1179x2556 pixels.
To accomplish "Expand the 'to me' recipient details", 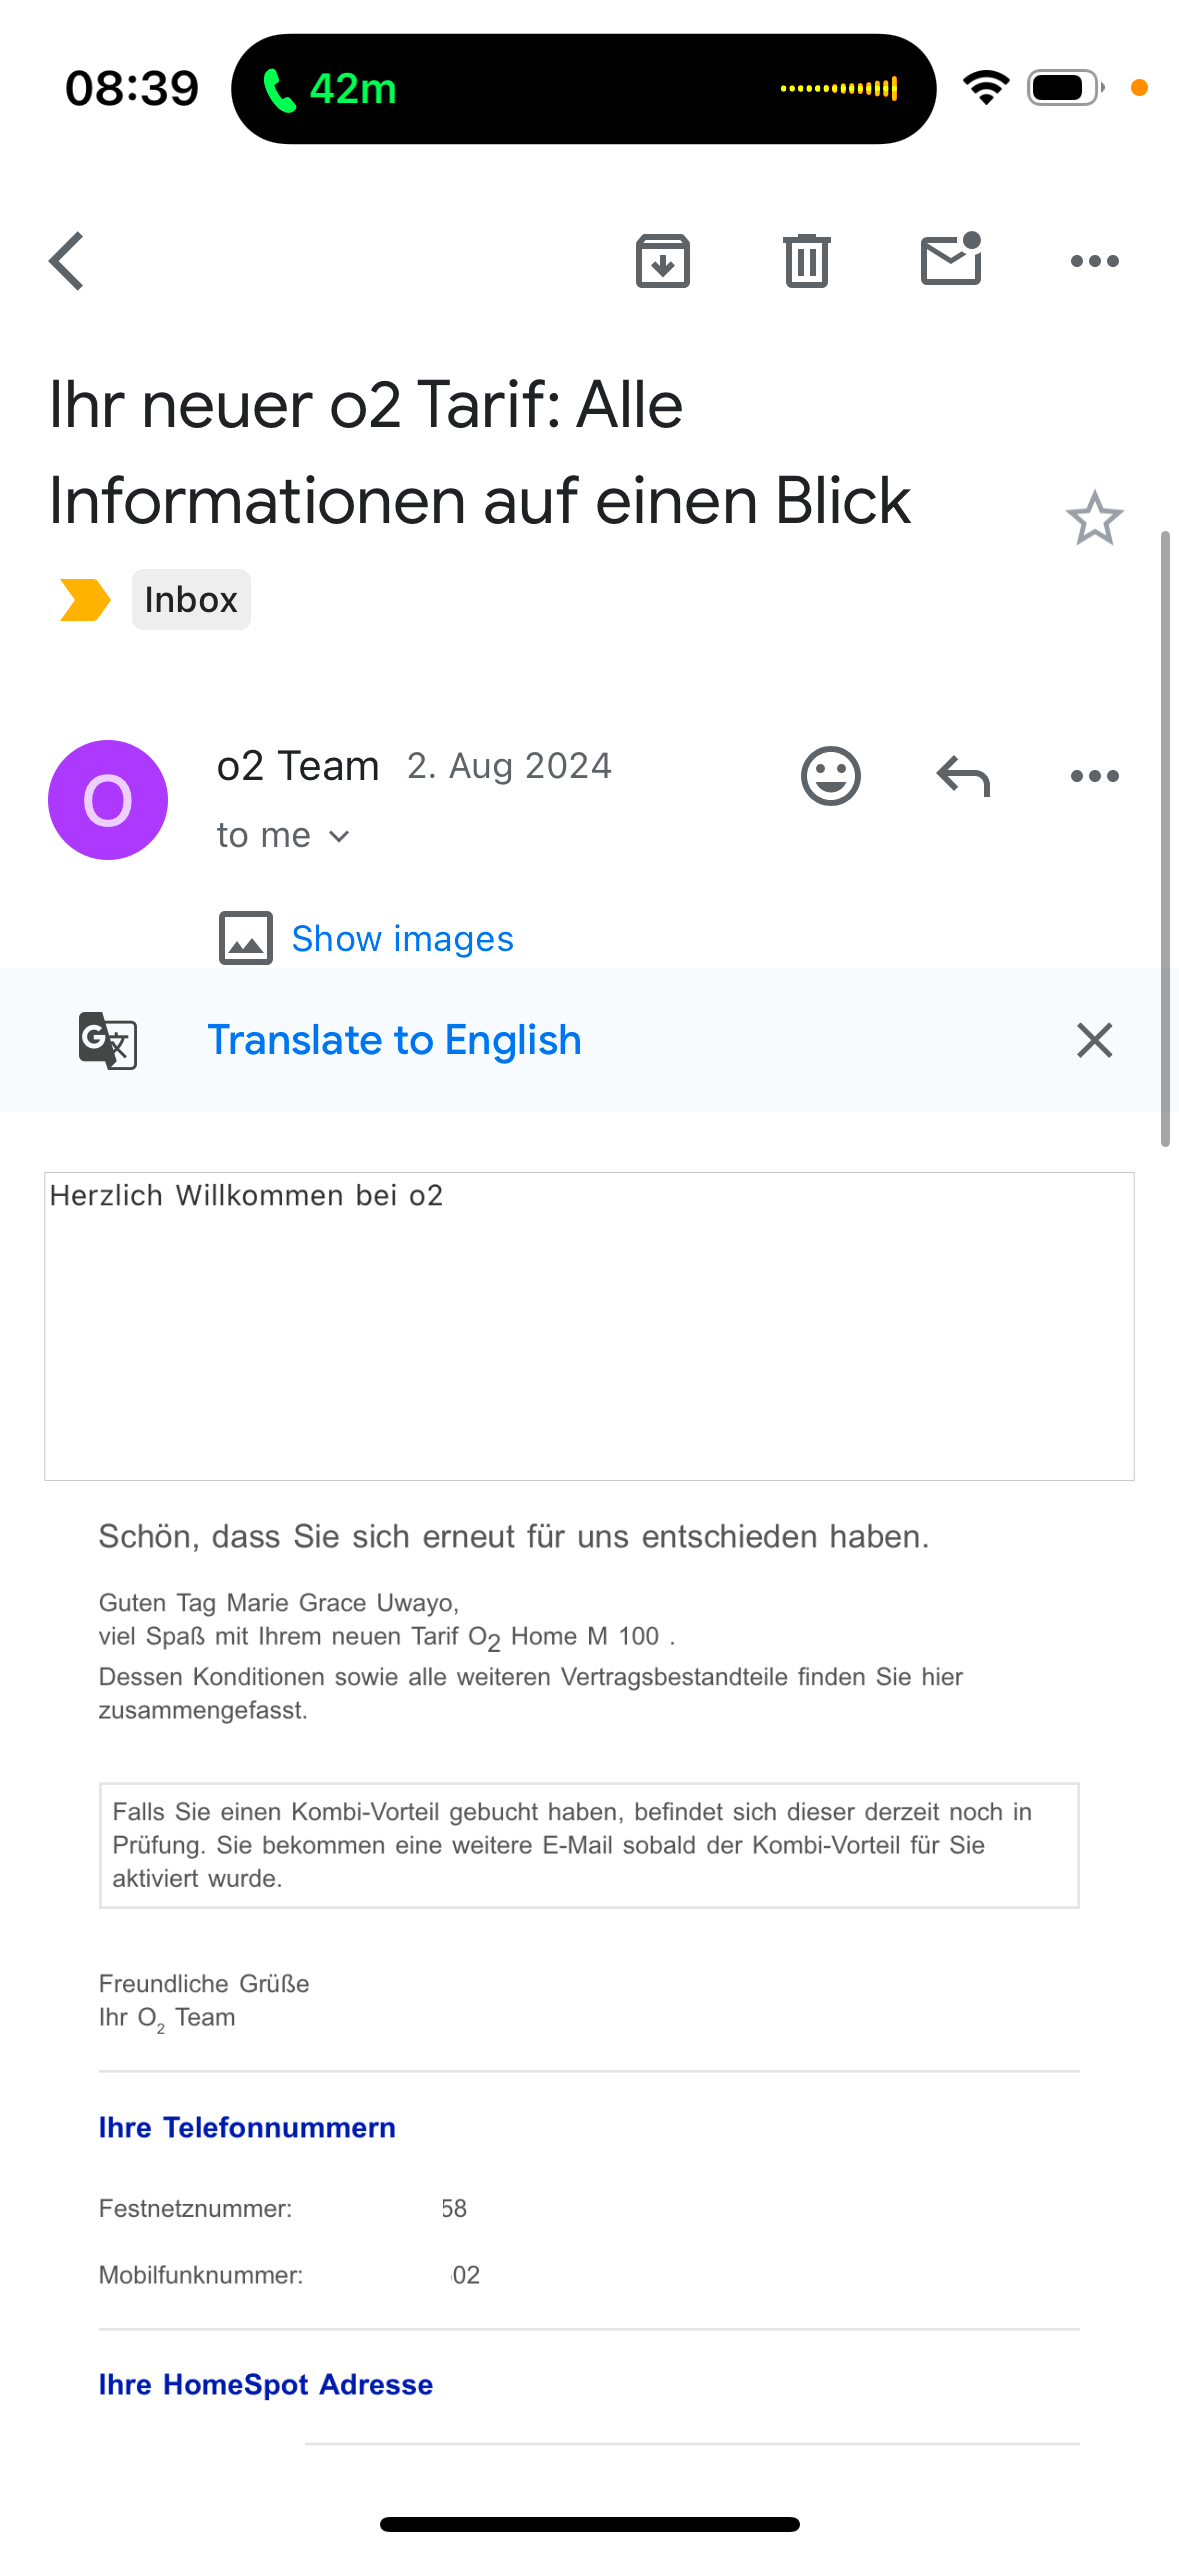I will coord(283,835).
